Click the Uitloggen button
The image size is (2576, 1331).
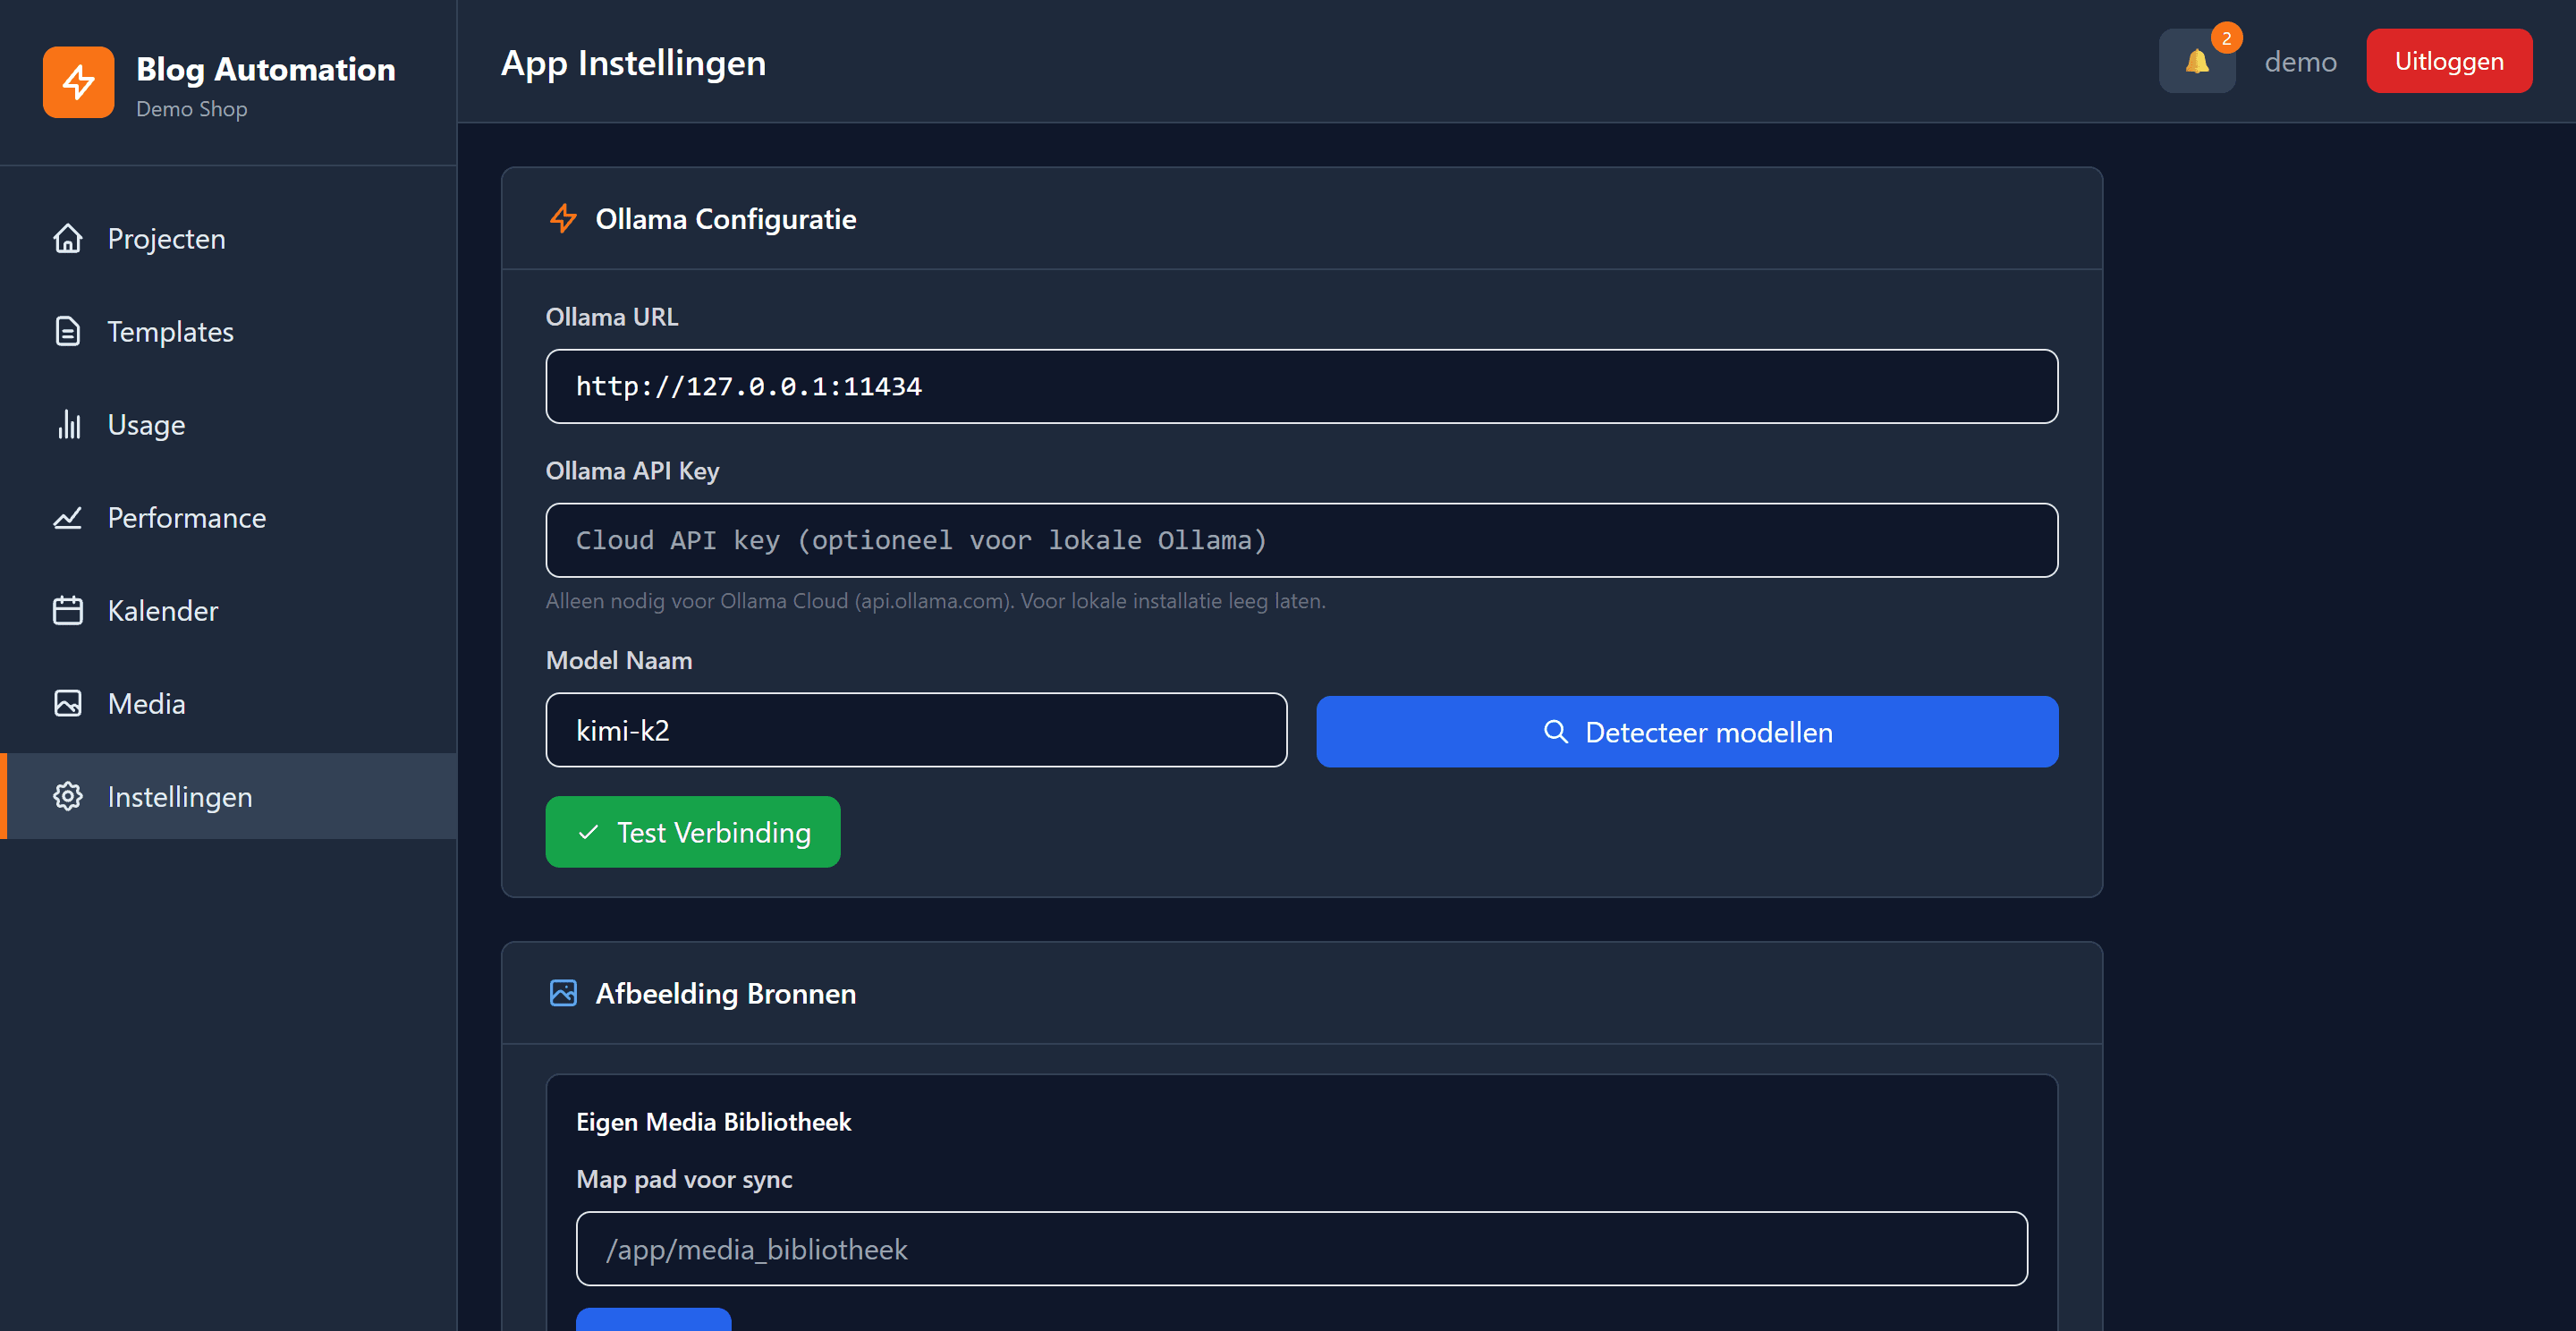click(2448, 61)
